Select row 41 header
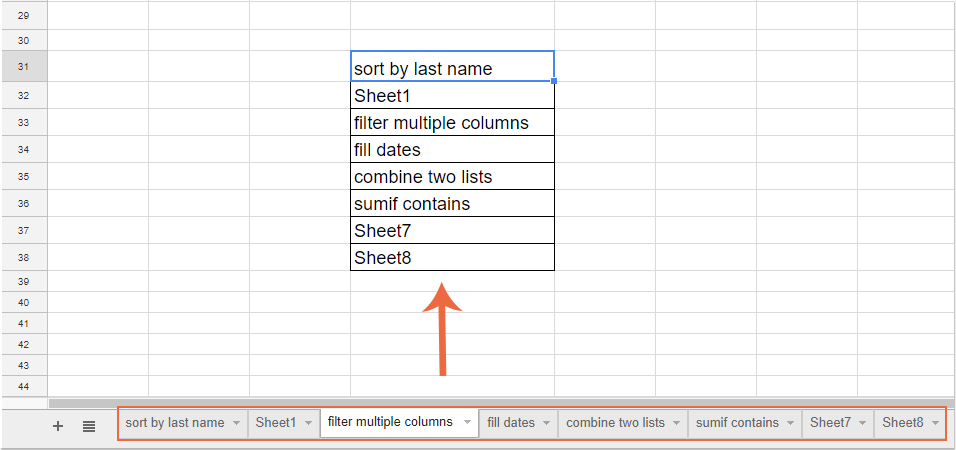The image size is (956, 450). (x=24, y=323)
